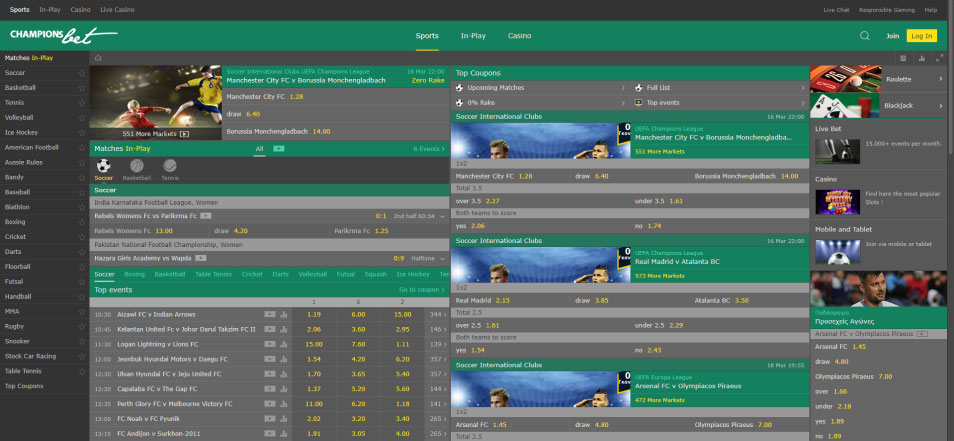954x441 pixels.
Task: Expand 146 markets for Kelantan United match
Action: click(x=438, y=329)
